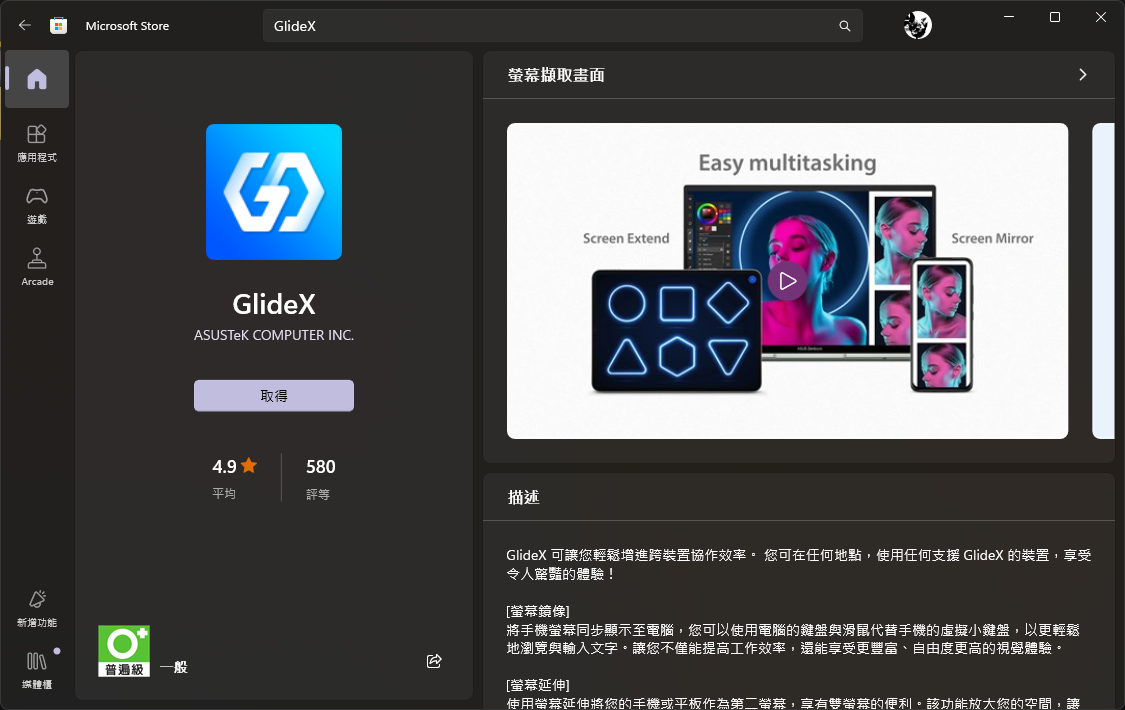Open the user profile avatar

tap(917, 26)
